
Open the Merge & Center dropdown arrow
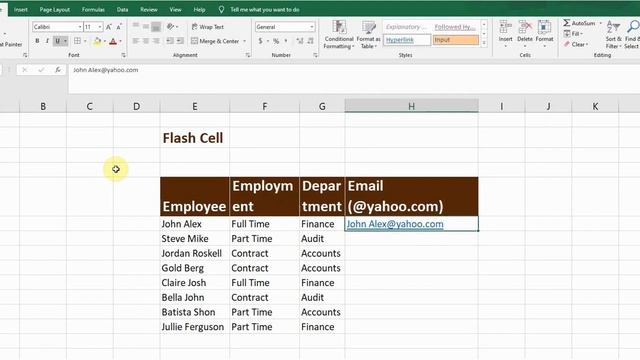tap(244, 41)
